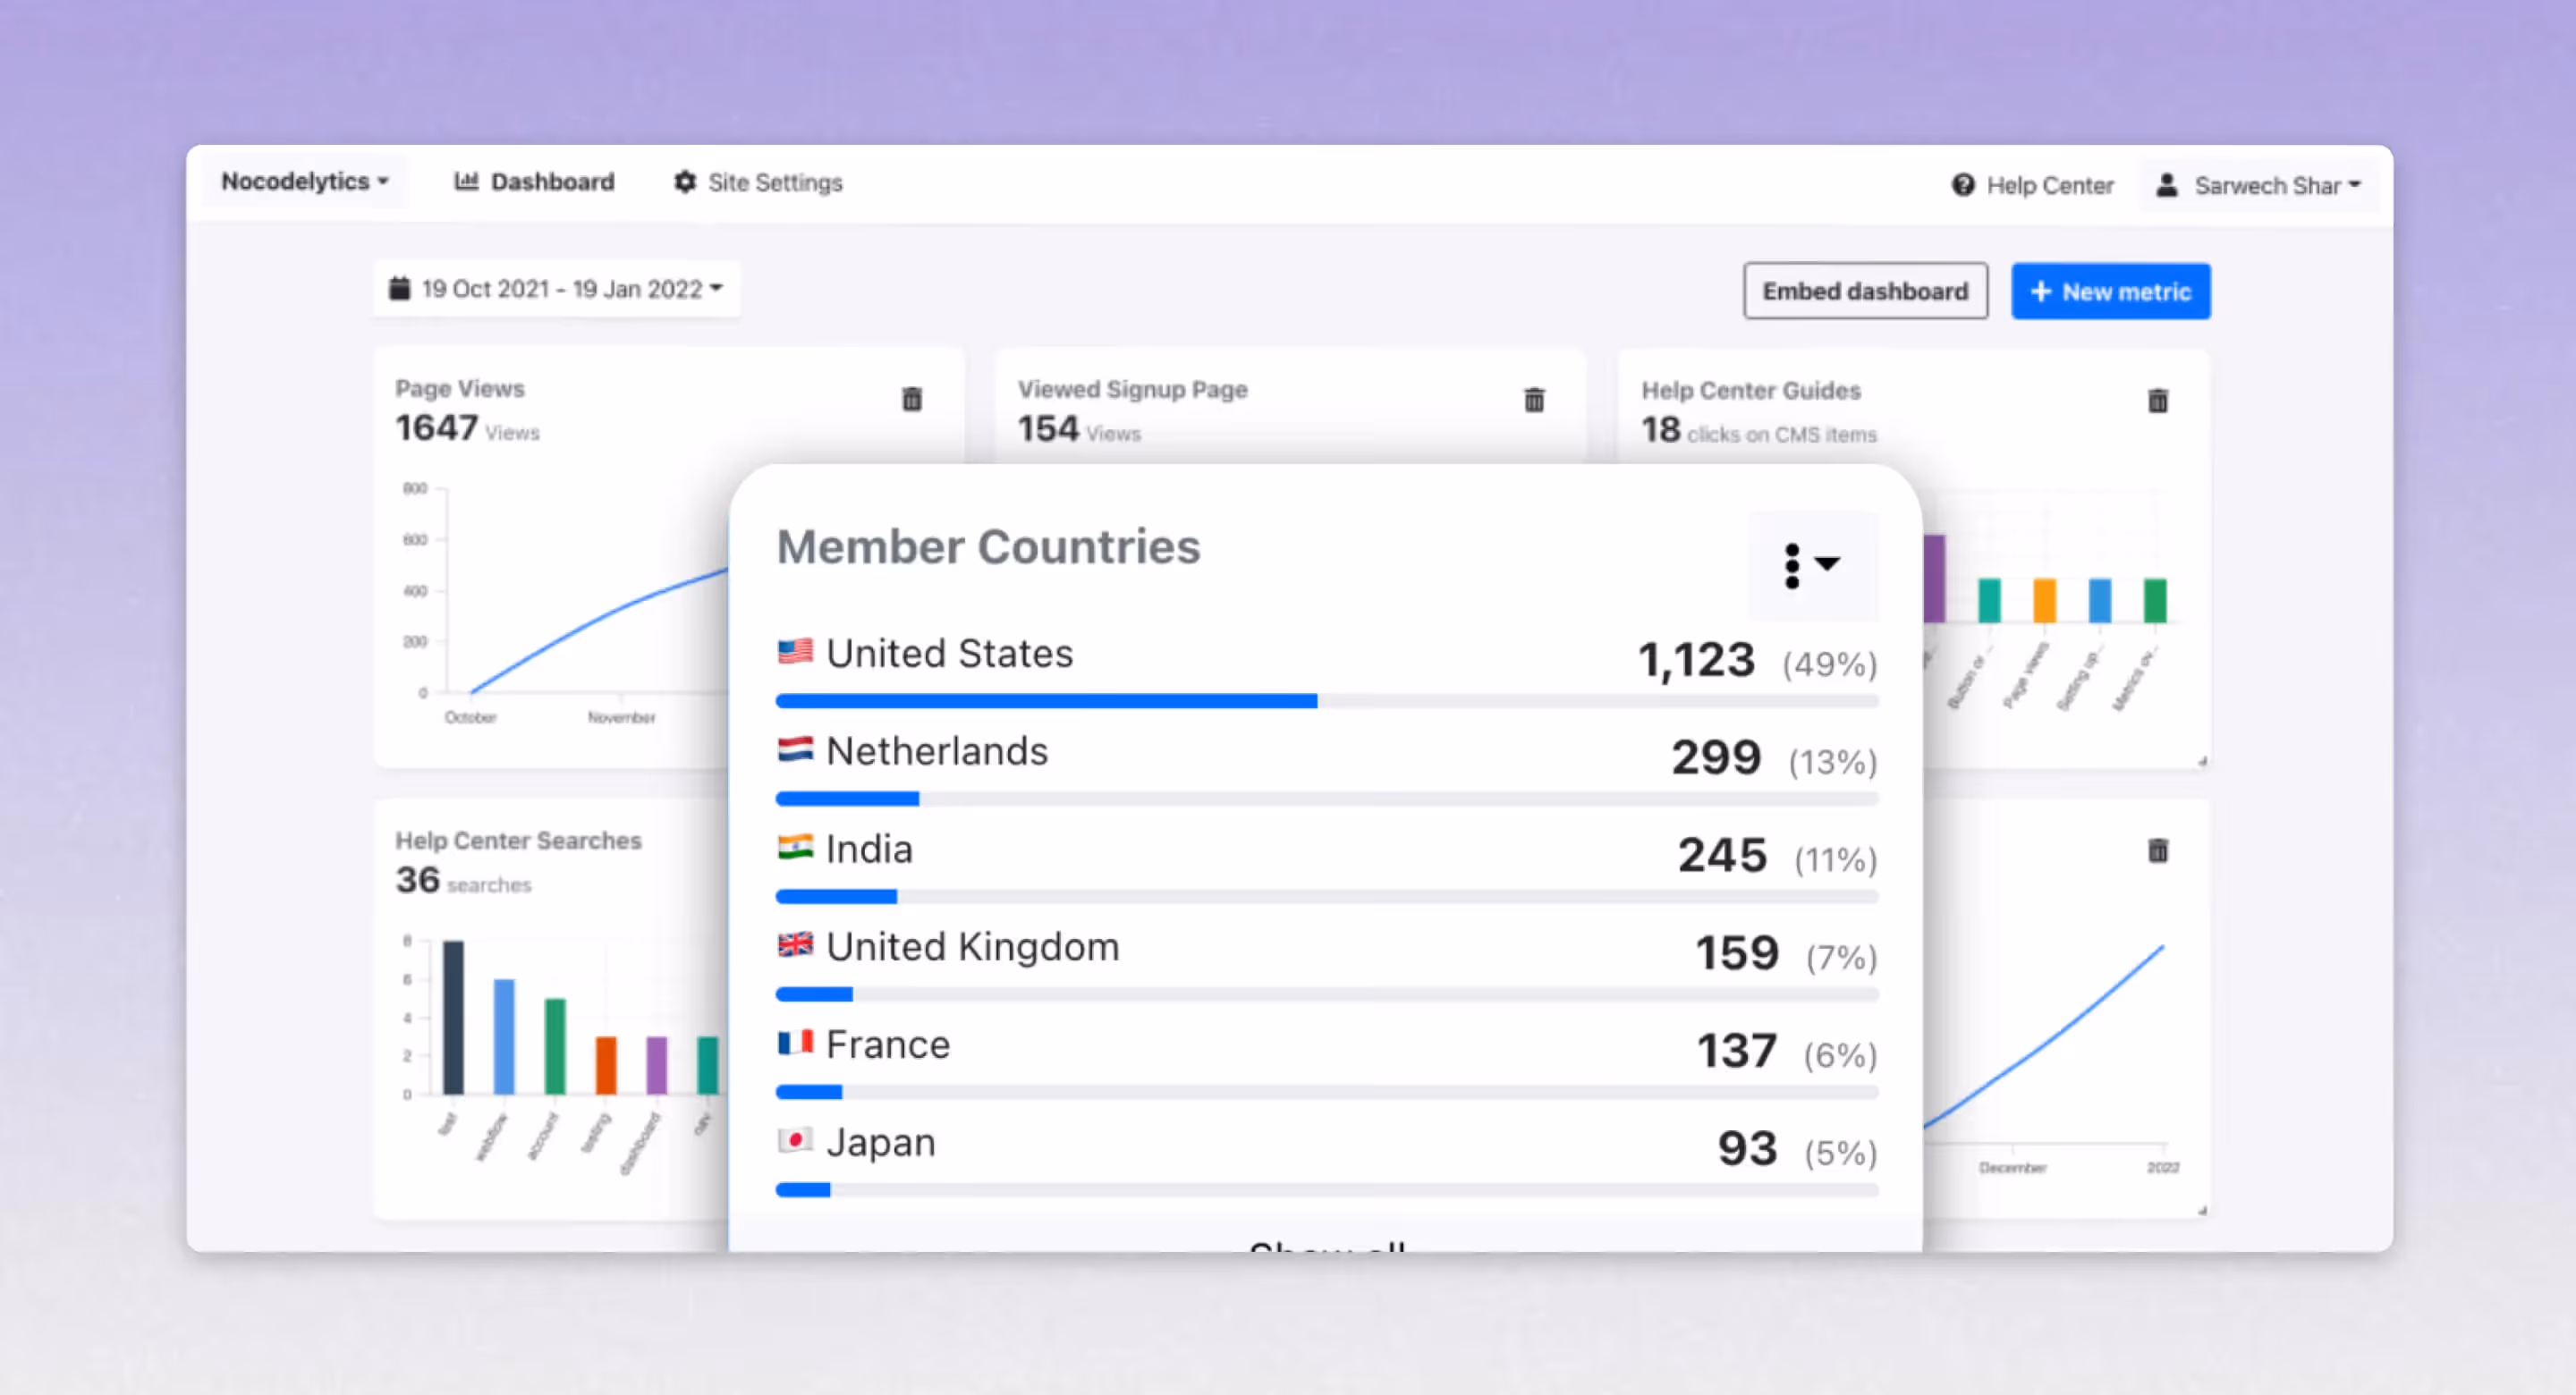
Task: Click the Help Center question mark icon
Action: tap(1963, 184)
